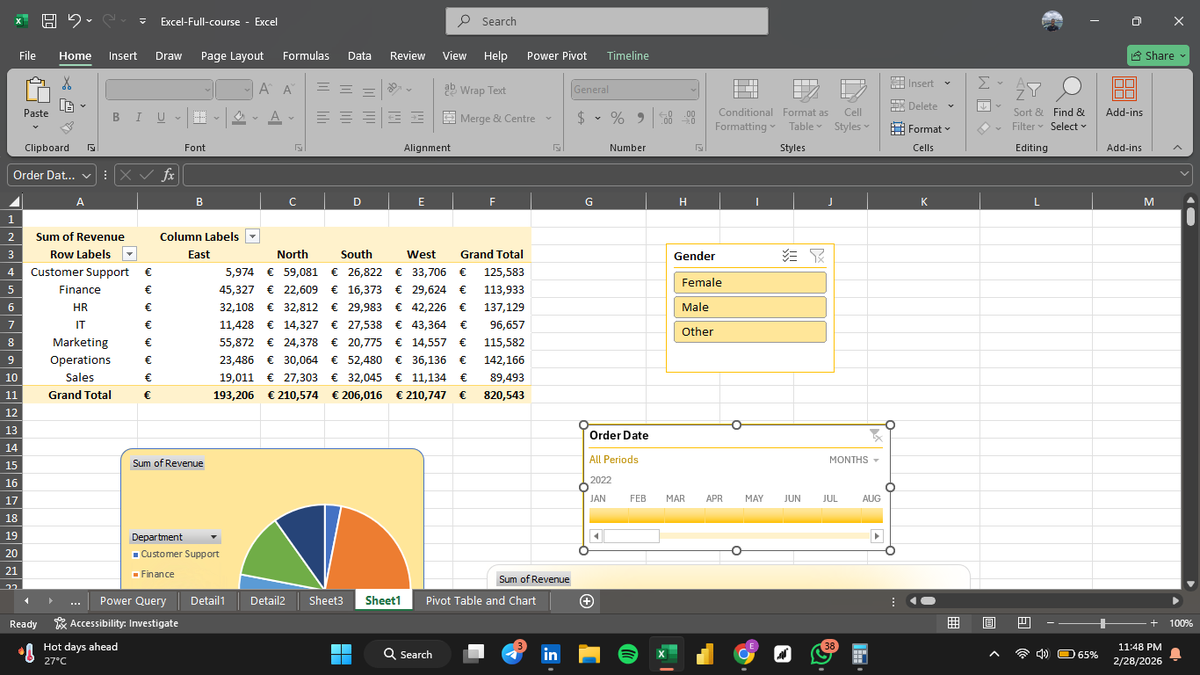
Task: Click the Format Painter brush icon
Action: click(68, 127)
